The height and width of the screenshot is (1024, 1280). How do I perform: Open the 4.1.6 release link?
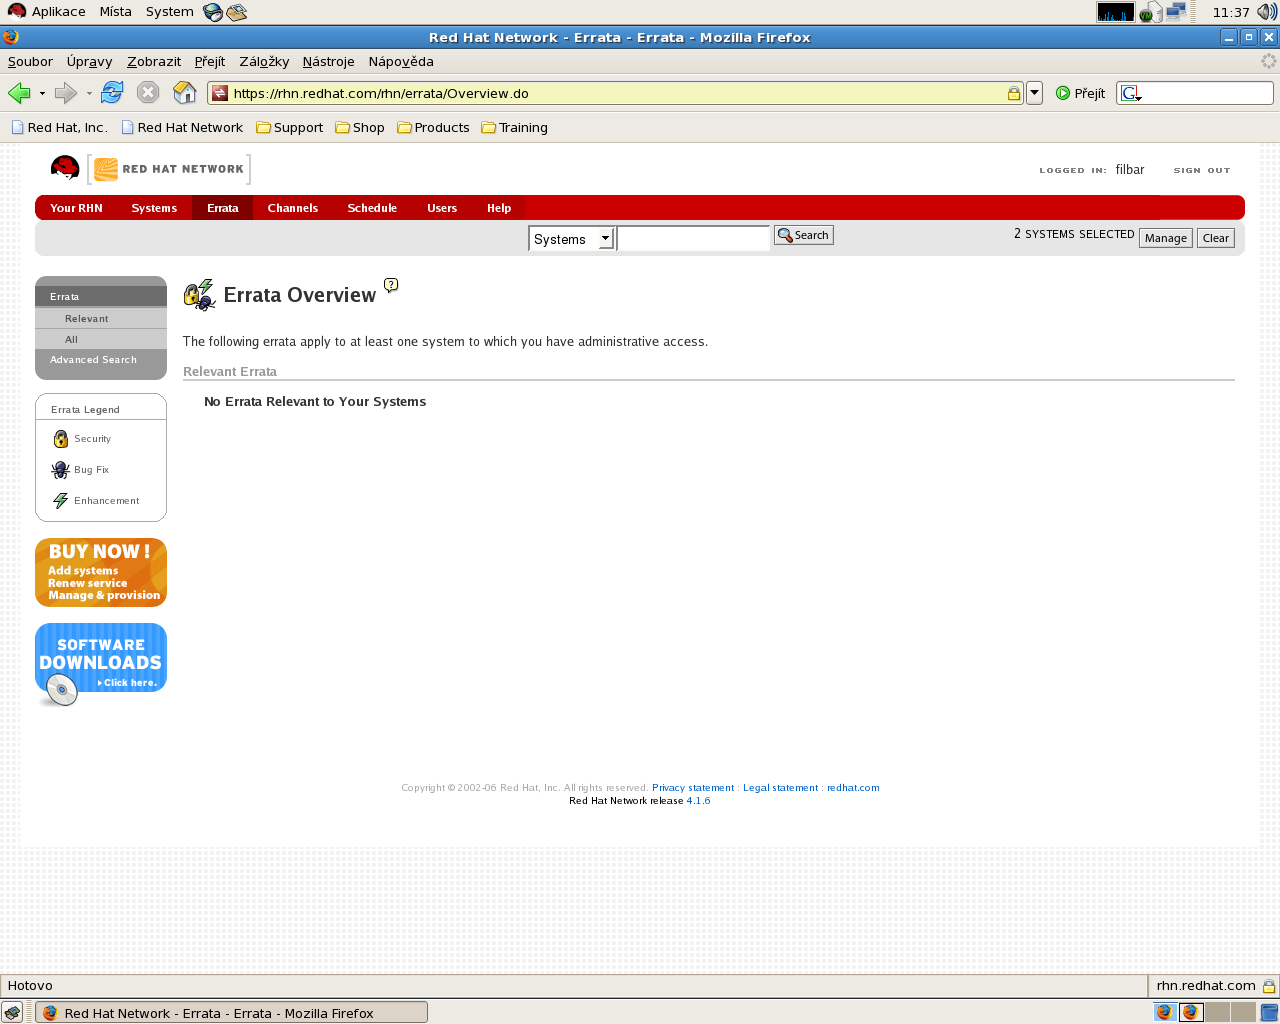(698, 801)
